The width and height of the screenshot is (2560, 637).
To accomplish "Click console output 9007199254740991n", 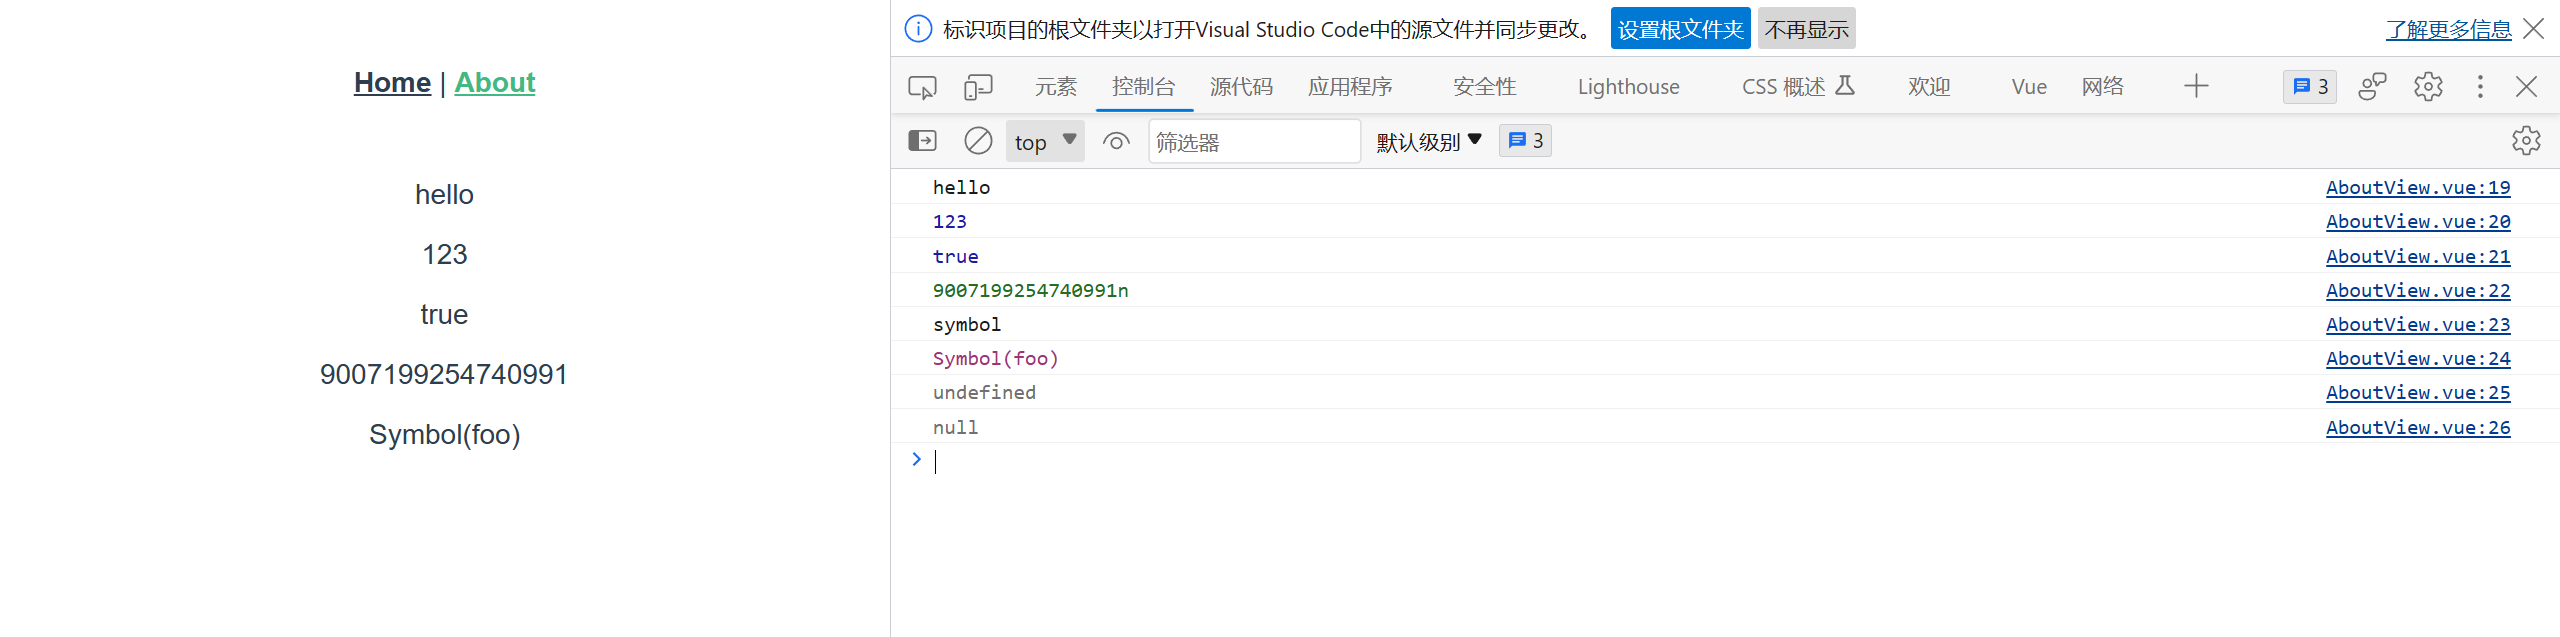I will point(1030,290).
